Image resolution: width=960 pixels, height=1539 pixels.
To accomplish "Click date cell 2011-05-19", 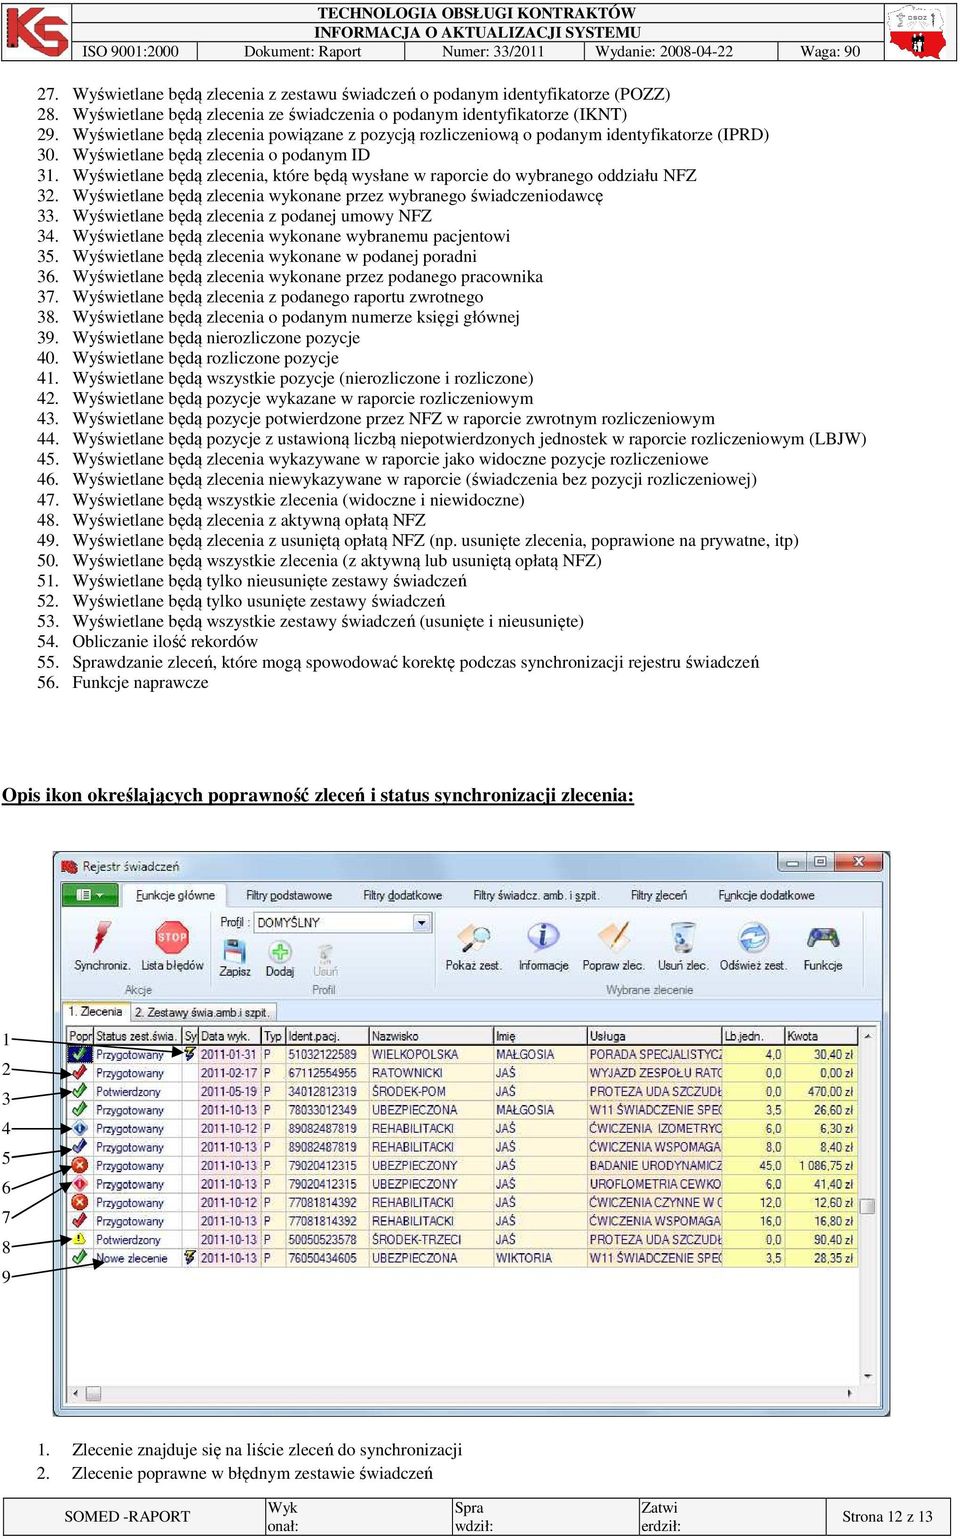I will [x=229, y=1091].
